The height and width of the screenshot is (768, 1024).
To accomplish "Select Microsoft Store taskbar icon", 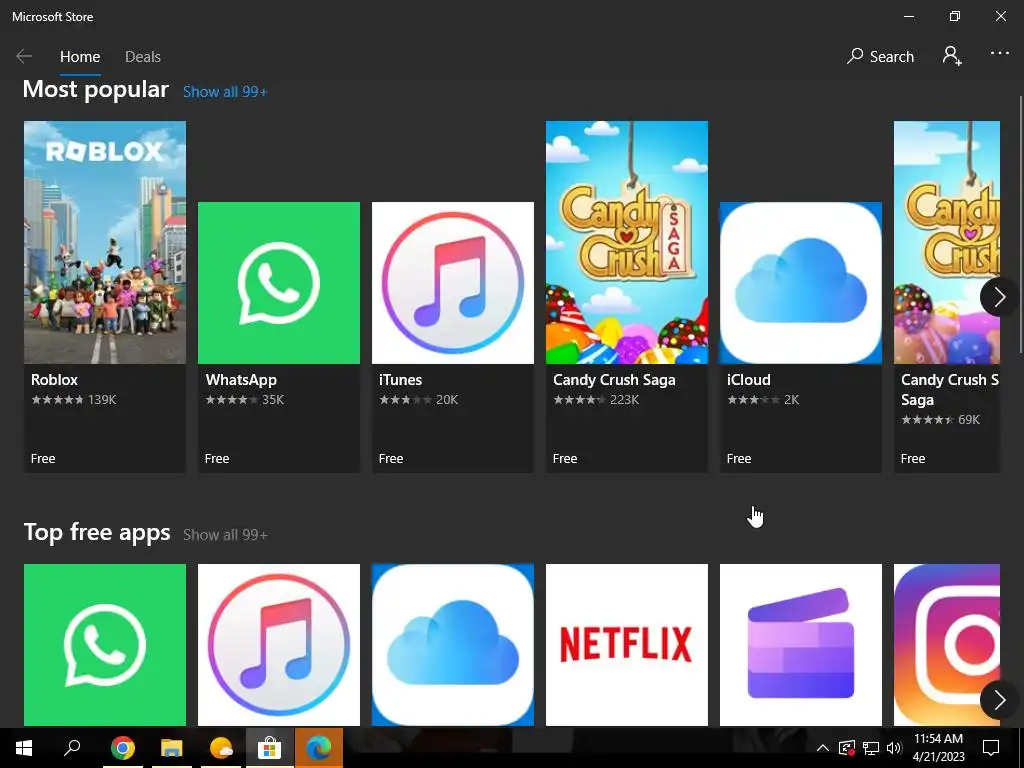I will [269, 748].
